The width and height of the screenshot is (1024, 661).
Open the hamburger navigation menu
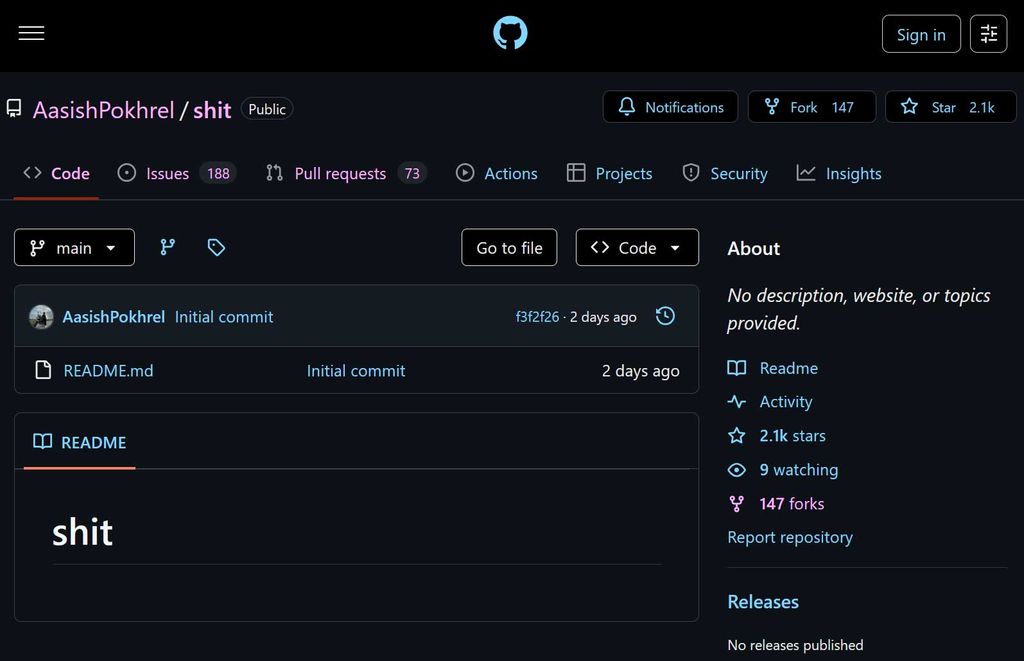(31, 33)
